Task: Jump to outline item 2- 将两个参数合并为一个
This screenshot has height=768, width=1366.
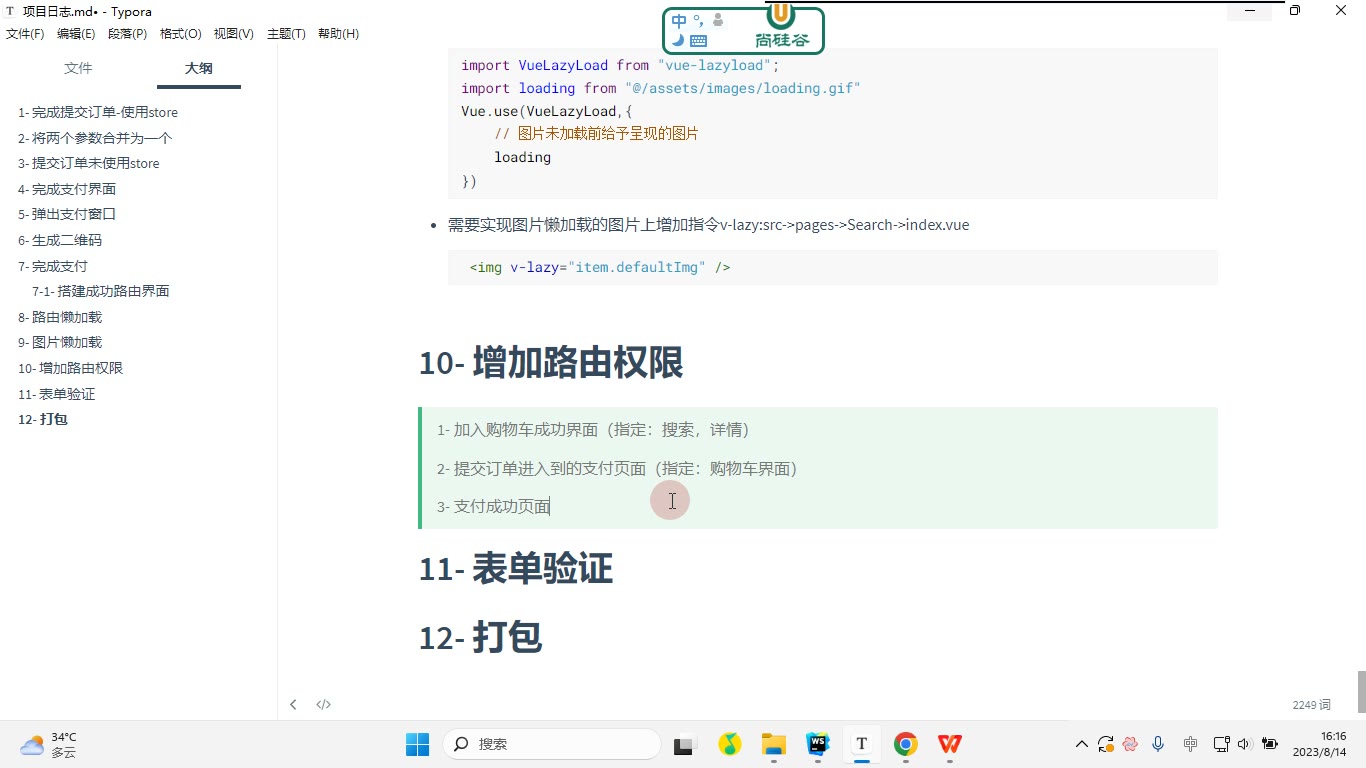Action: pos(95,138)
